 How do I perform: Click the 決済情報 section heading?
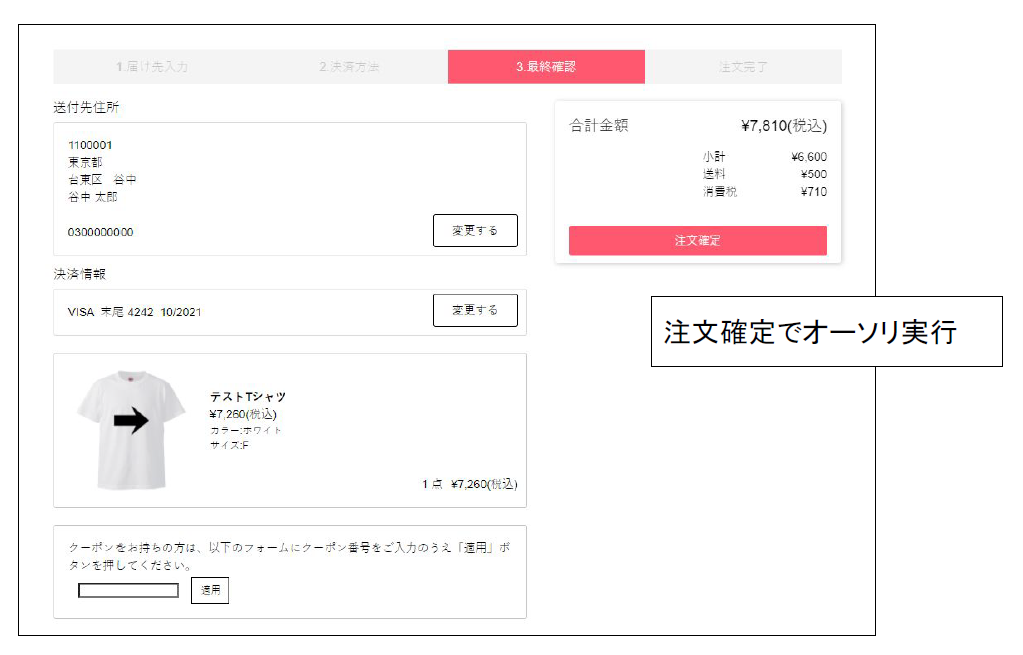tap(80, 274)
